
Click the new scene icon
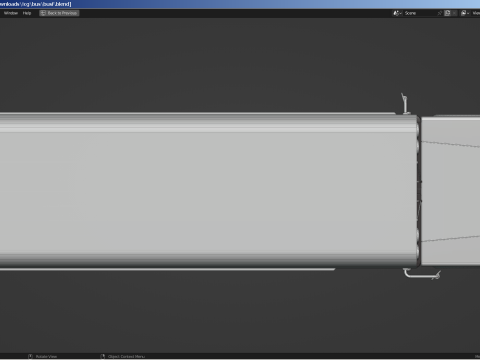[447, 13]
